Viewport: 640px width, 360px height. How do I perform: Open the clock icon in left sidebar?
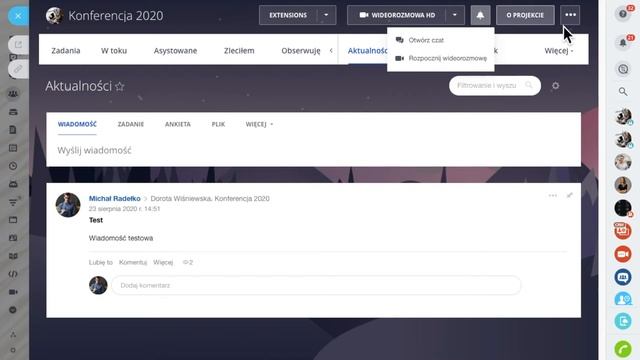[x=13, y=166]
